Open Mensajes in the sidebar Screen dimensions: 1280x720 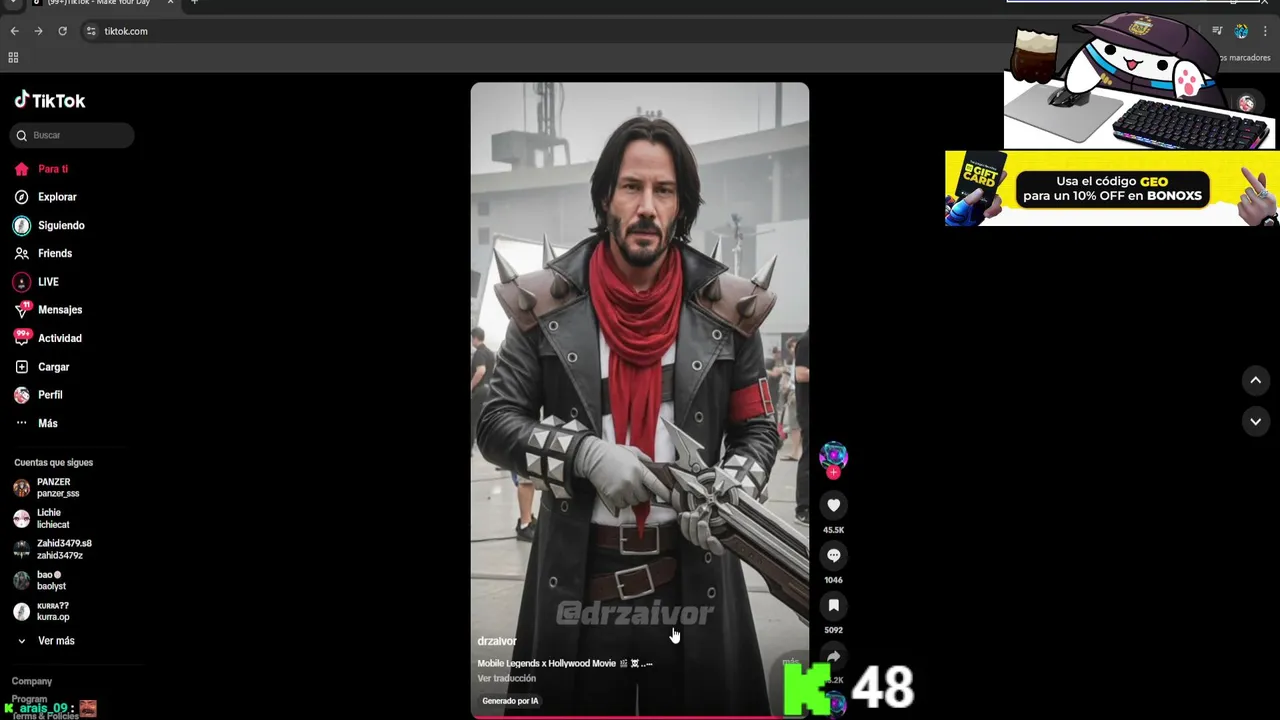60,310
